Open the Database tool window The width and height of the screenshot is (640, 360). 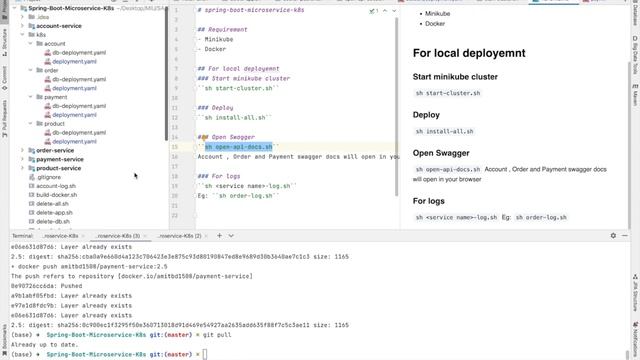click(x=635, y=14)
